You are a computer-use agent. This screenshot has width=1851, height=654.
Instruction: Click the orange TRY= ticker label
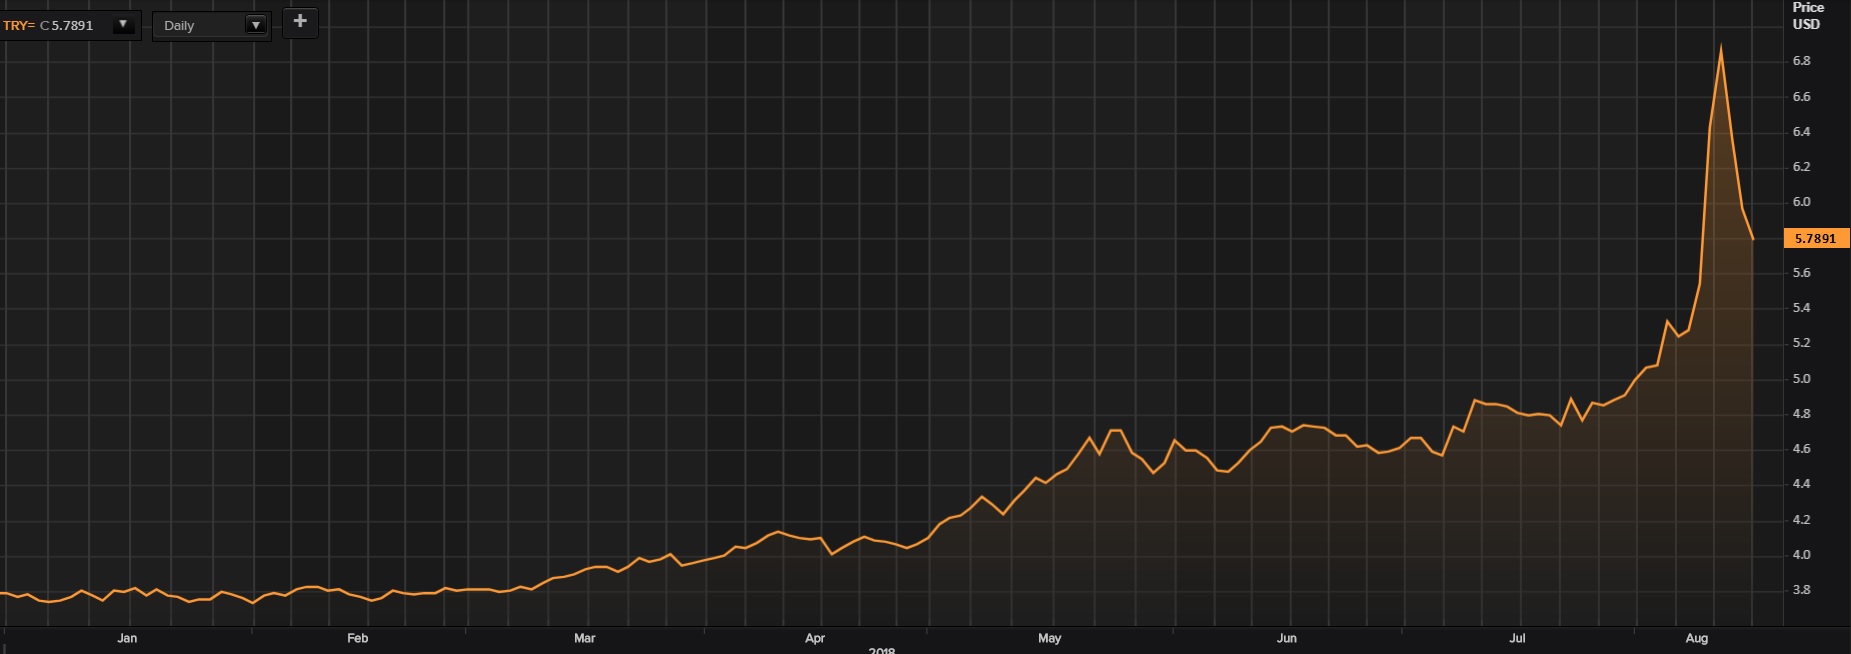click(x=18, y=25)
